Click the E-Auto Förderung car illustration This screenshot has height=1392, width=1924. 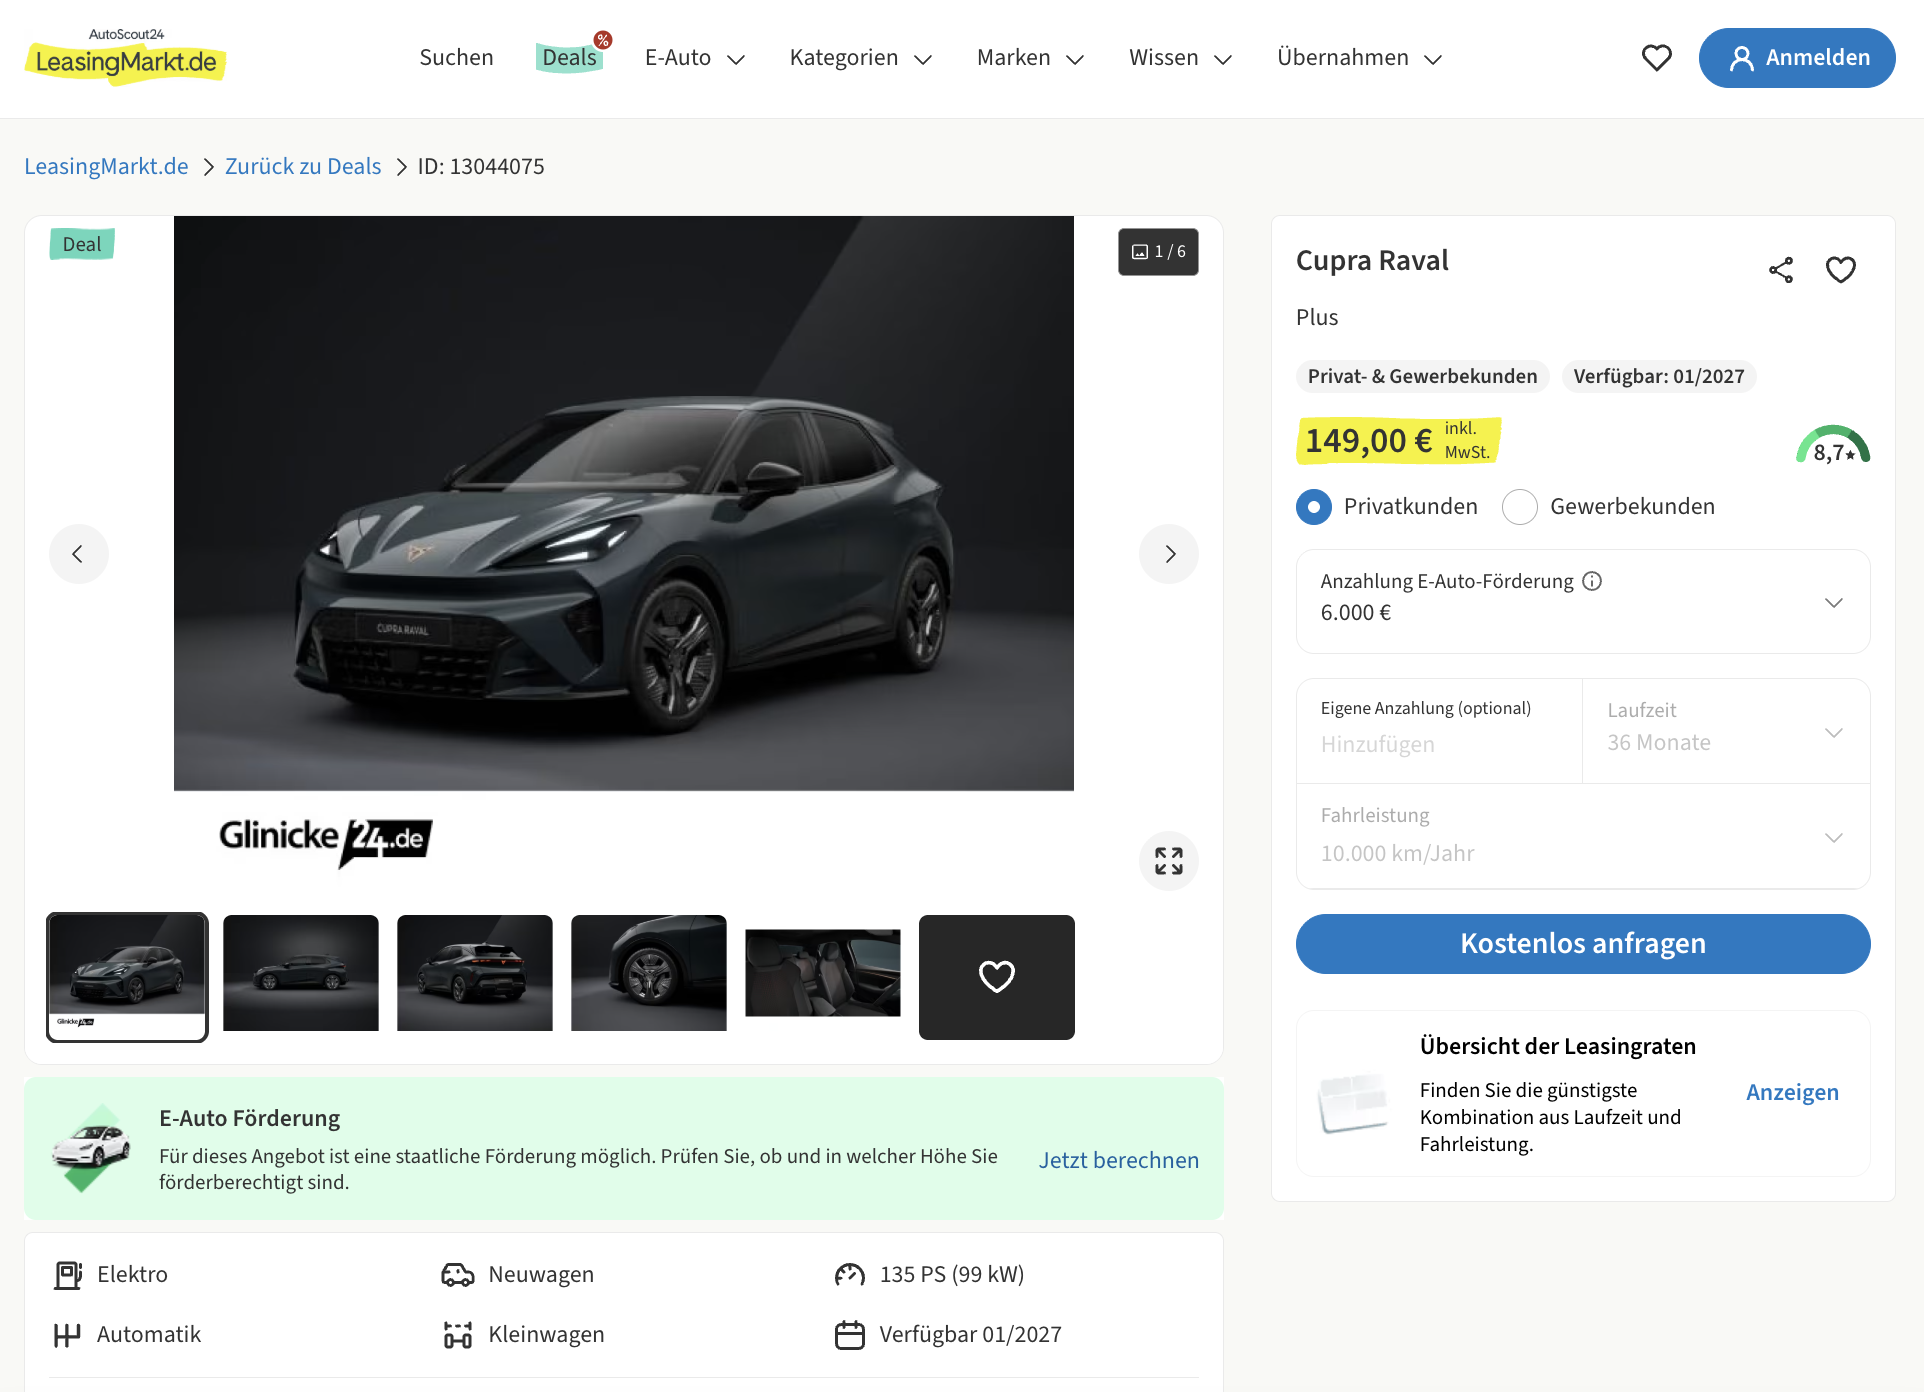(x=91, y=1148)
